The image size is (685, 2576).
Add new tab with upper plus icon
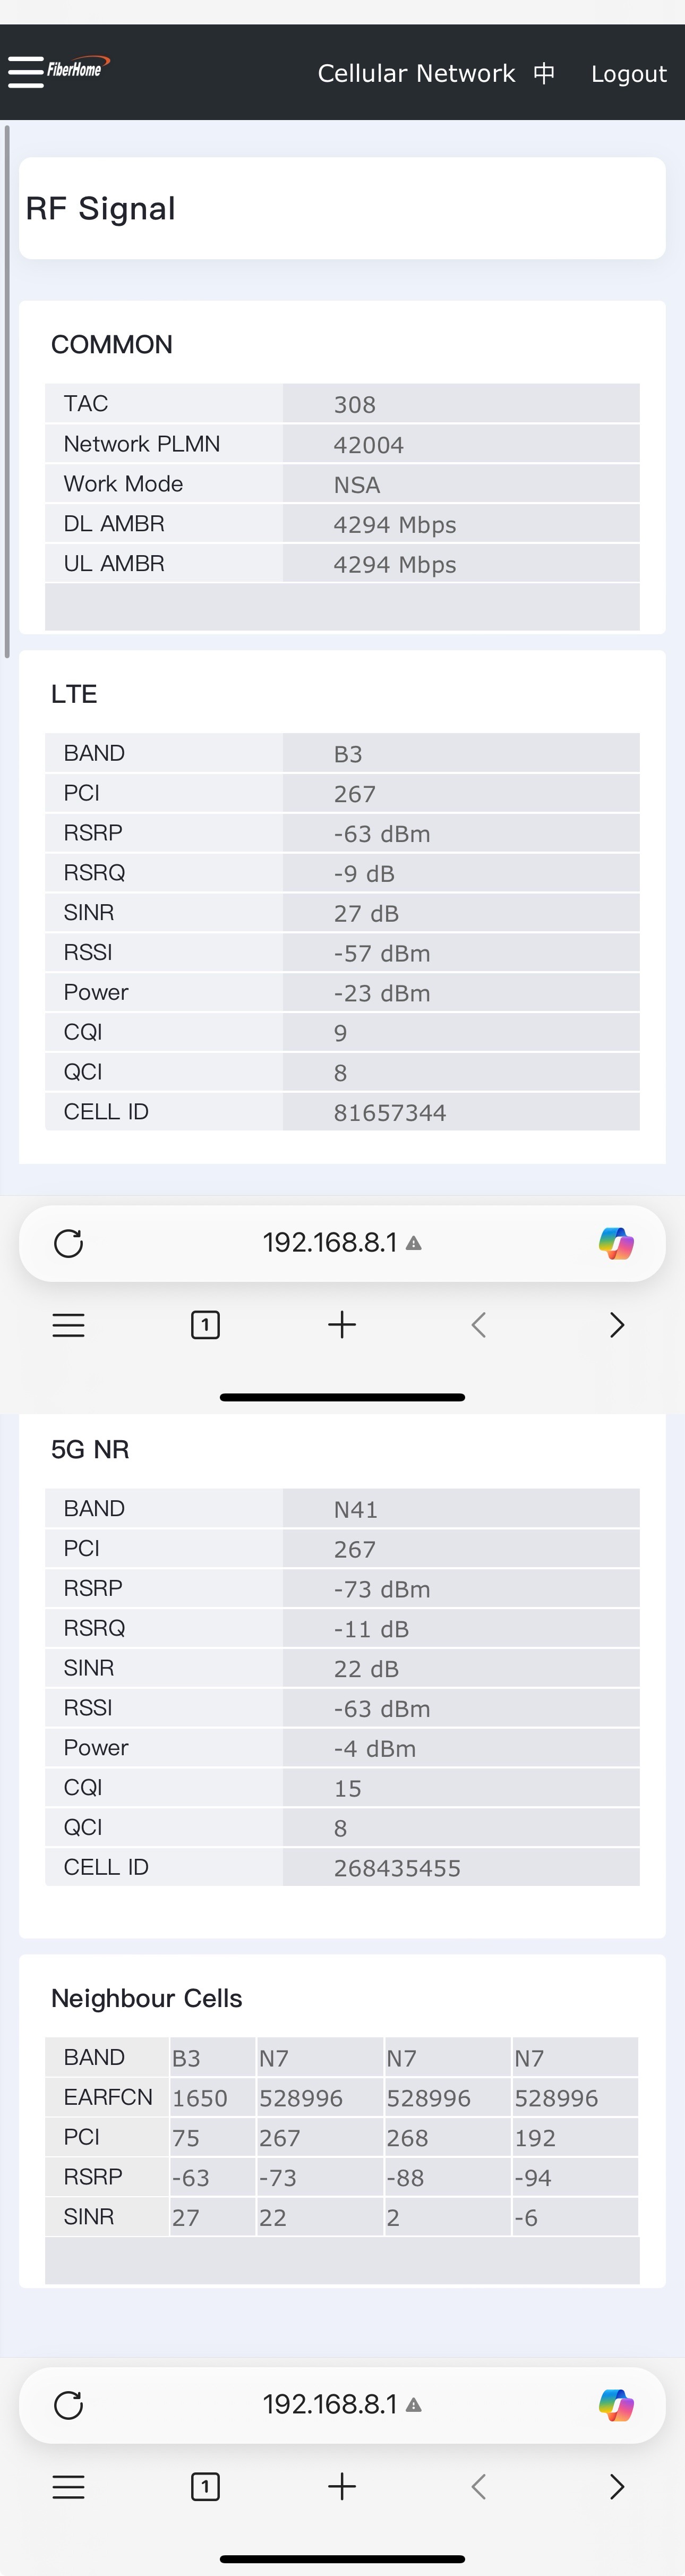click(x=342, y=1325)
